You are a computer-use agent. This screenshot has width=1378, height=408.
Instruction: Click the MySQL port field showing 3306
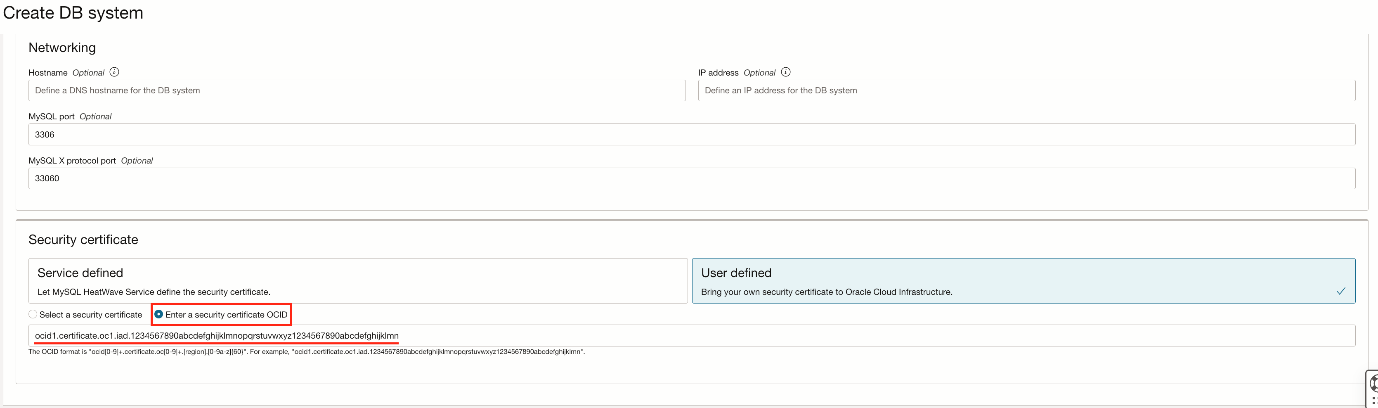click(692, 134)
